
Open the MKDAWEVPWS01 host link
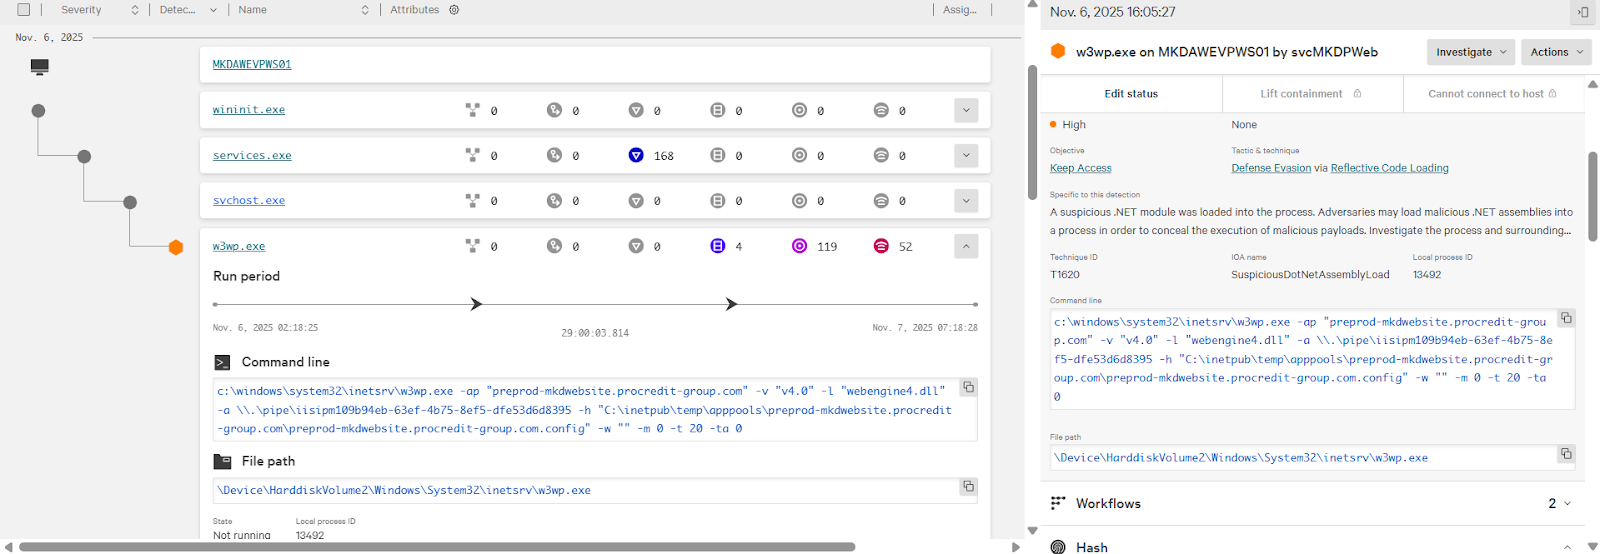252,64
